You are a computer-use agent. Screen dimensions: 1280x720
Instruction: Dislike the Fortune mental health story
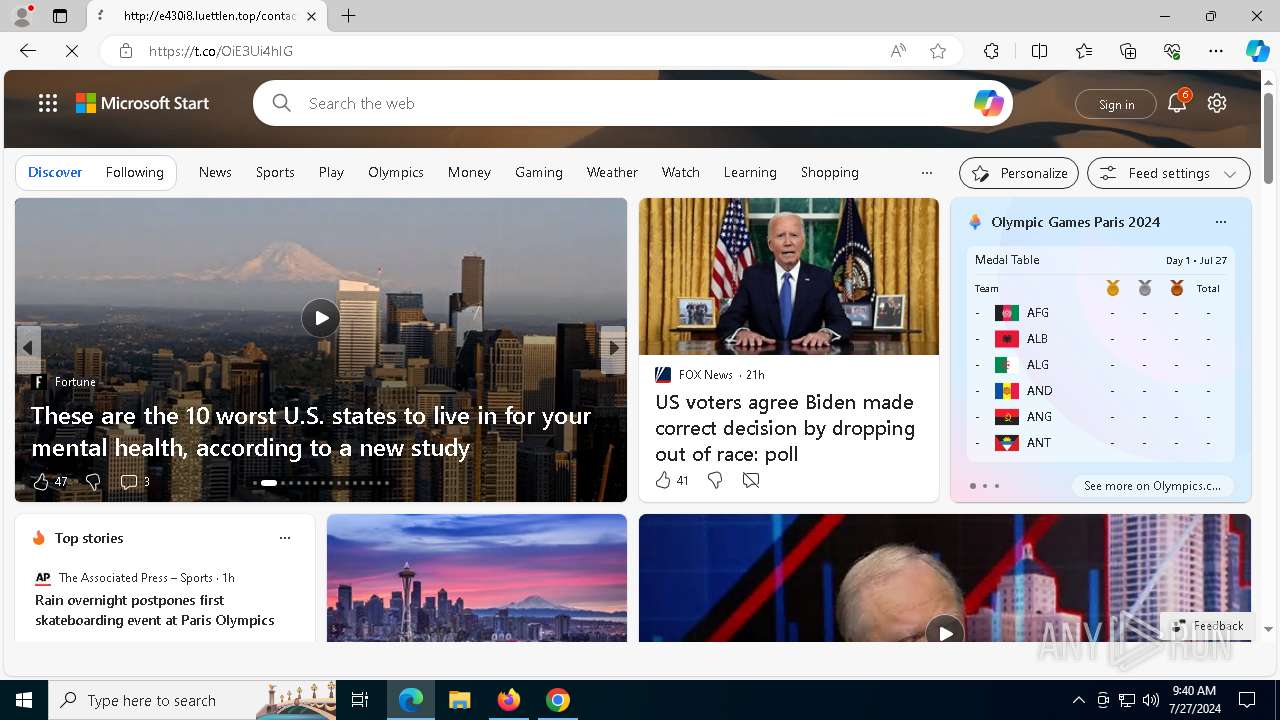93,482
